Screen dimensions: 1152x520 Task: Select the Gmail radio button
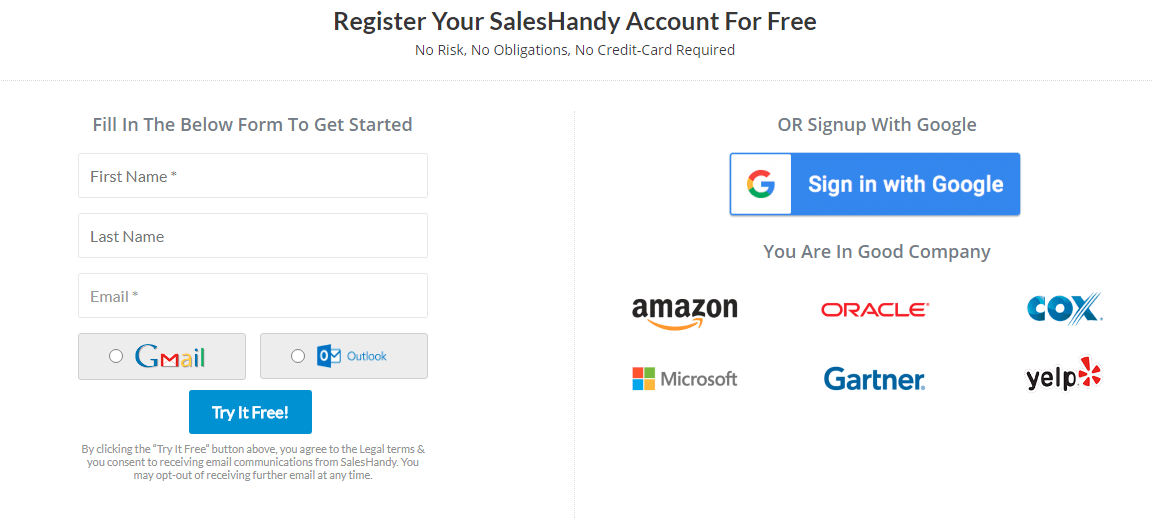116,356
